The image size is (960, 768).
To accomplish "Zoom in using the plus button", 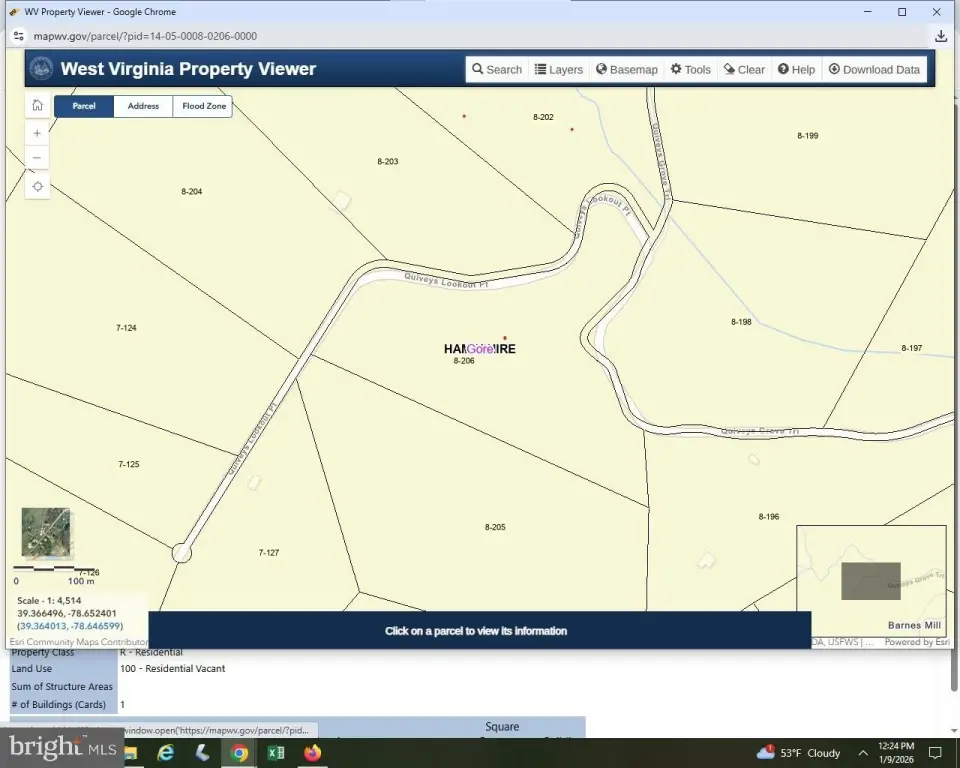I will 37,133.
